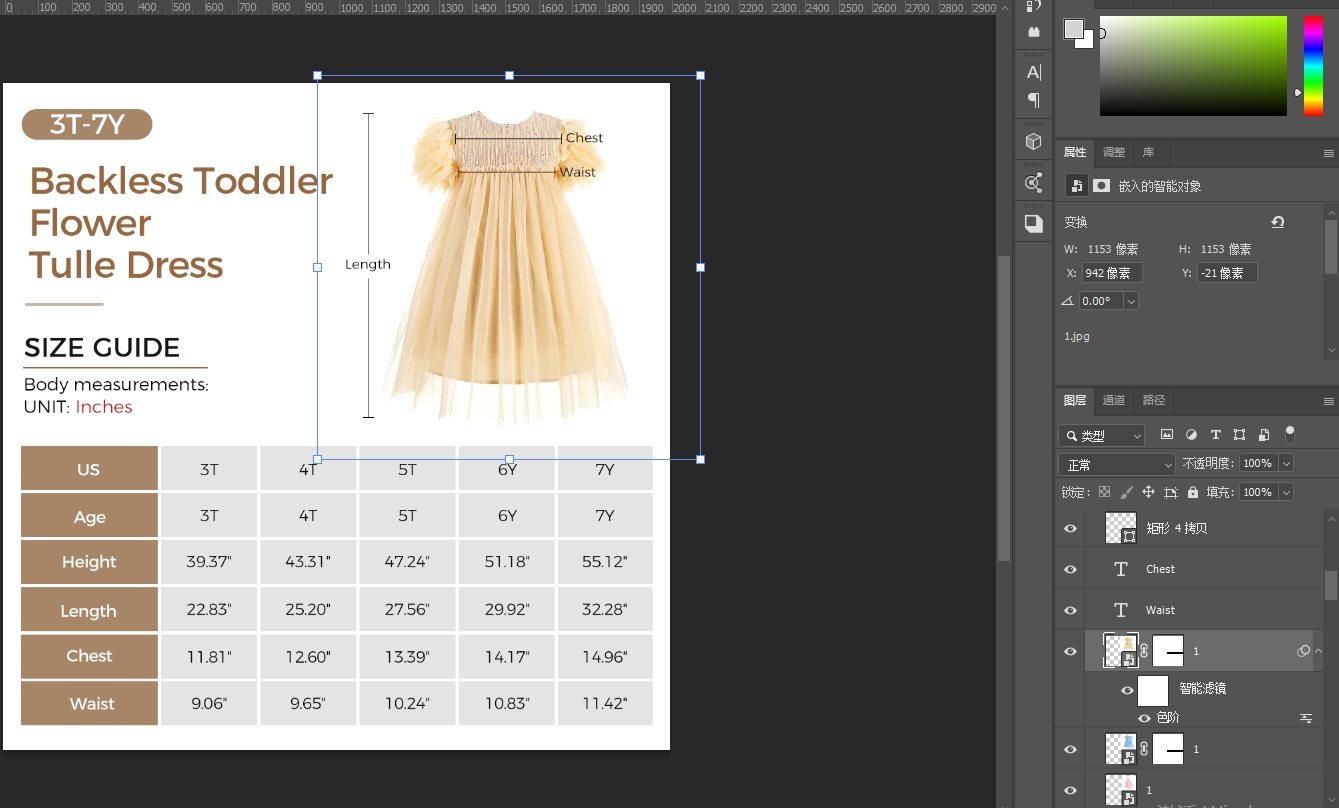Open the Layers panel options menu
The image size is (1339, 808).
(x=1328, y=401)
